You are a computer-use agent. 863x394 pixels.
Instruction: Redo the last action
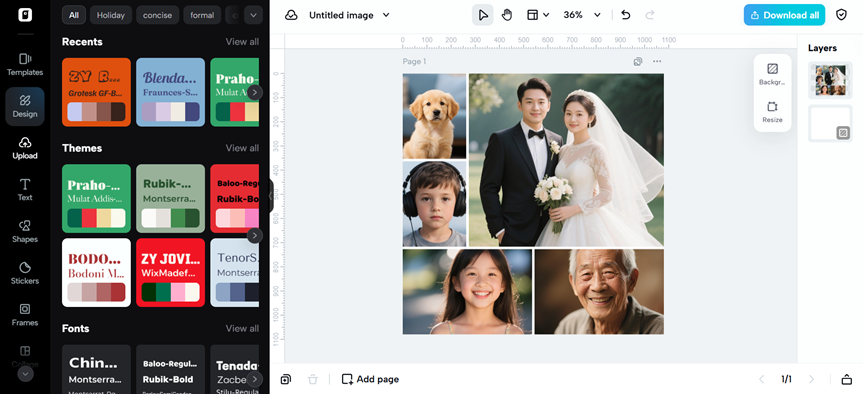(x=650, y=15)
